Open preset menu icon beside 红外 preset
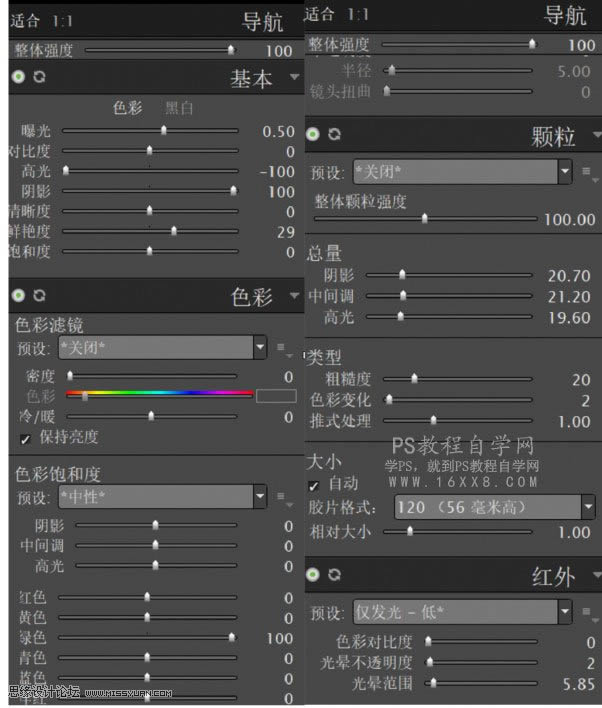 587,612
